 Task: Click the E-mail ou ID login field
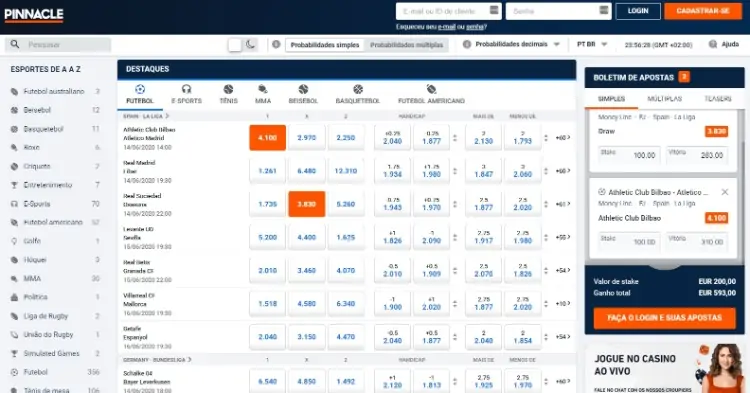[x=448, y=11]
